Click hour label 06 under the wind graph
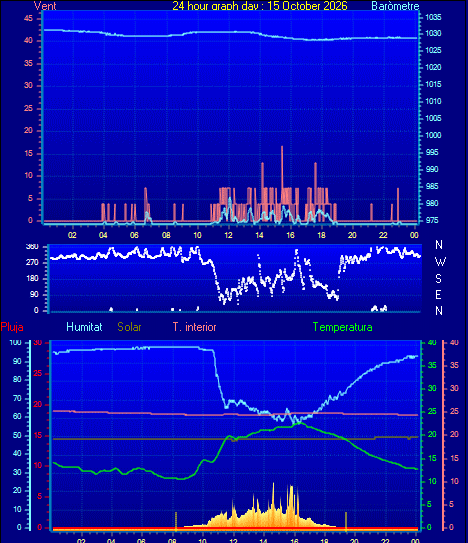Image resolution: width=468 pixels, height=543 pixels. pos(134,235)
